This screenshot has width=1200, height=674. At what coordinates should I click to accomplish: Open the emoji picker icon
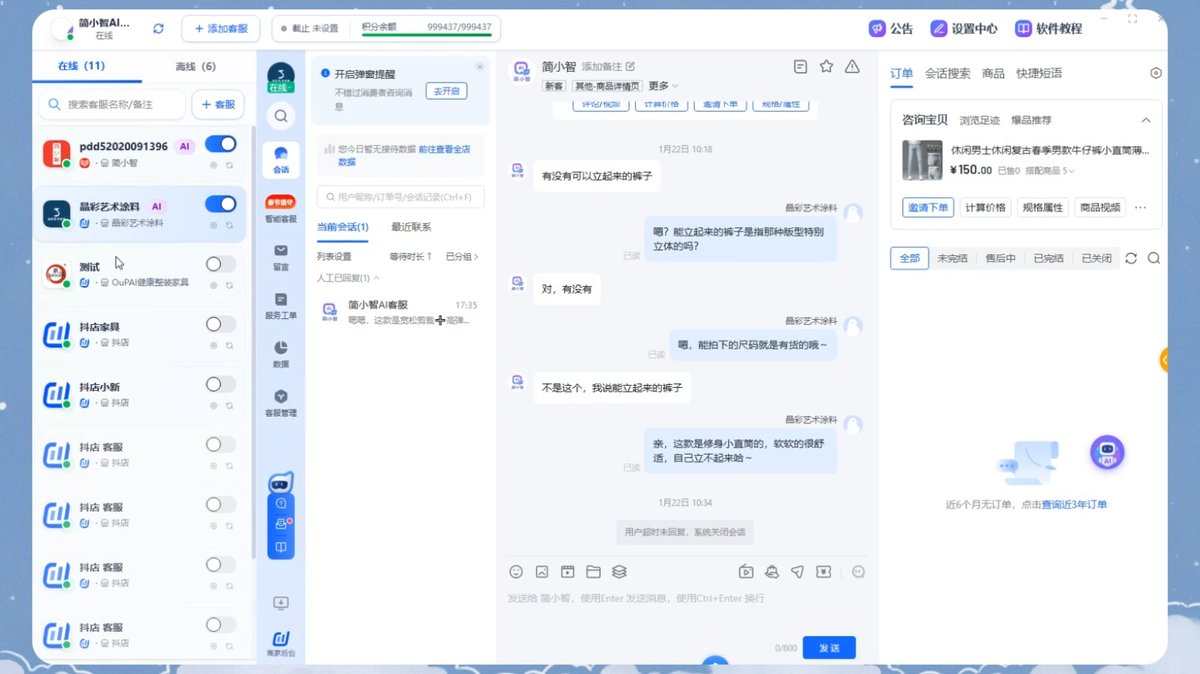tap(516, 572)
